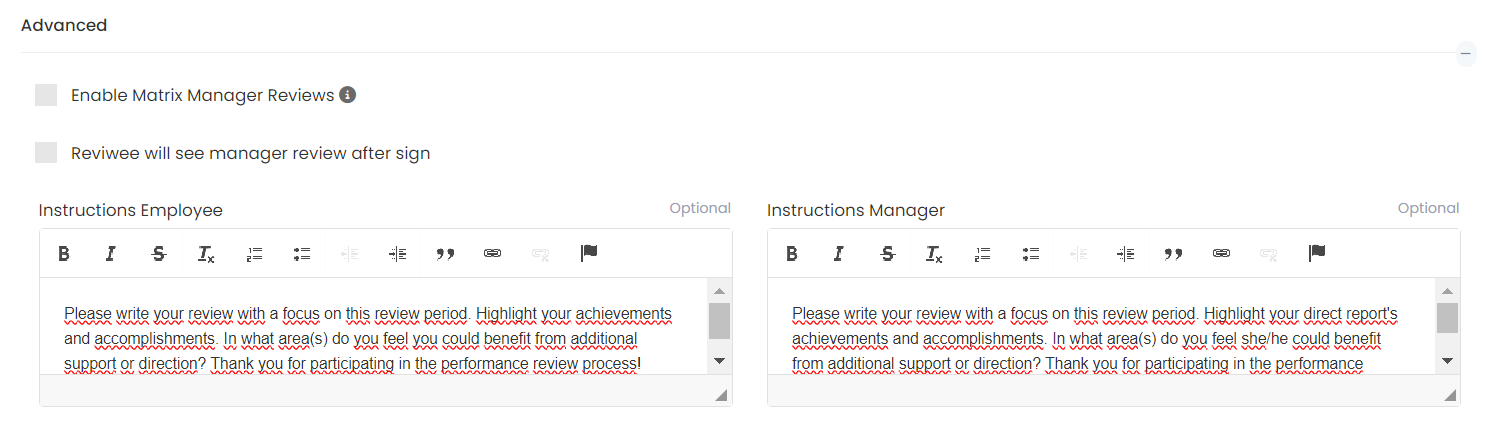Increase indent in Instructions Manager editor

coord(1126,254)
